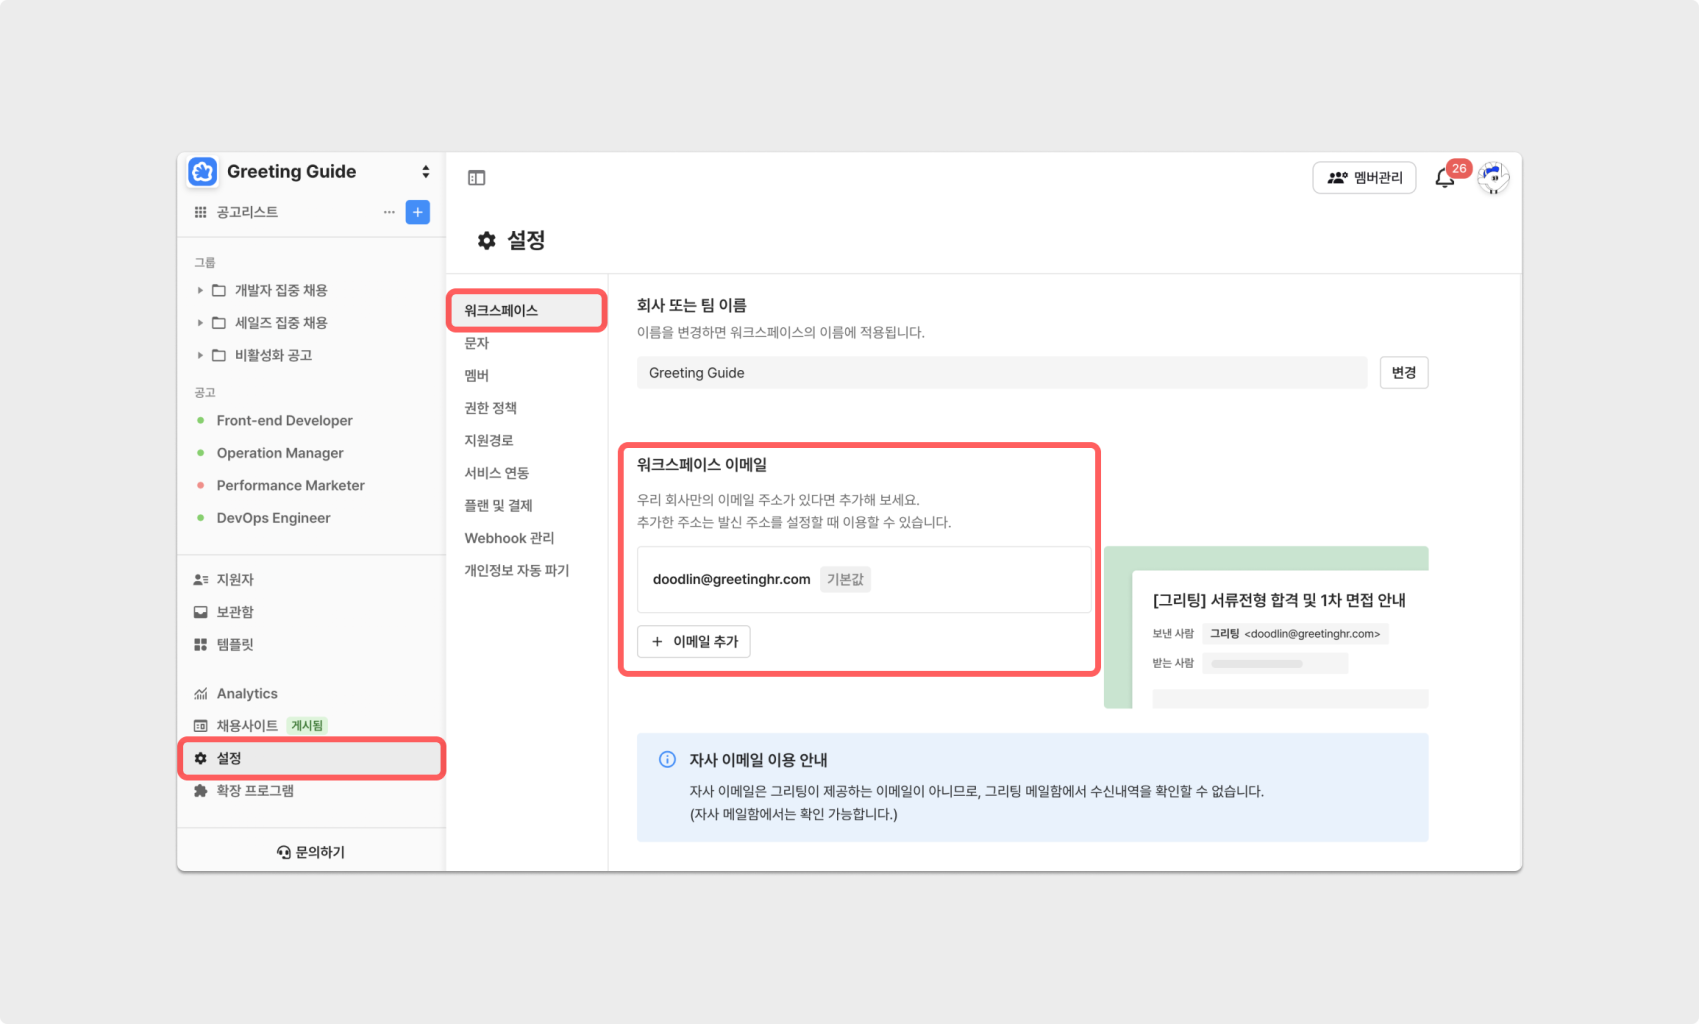Expand the 비활성화 공고 folder
Image resolution: width=1699 pixels, height=1024 pixels.
200,355
